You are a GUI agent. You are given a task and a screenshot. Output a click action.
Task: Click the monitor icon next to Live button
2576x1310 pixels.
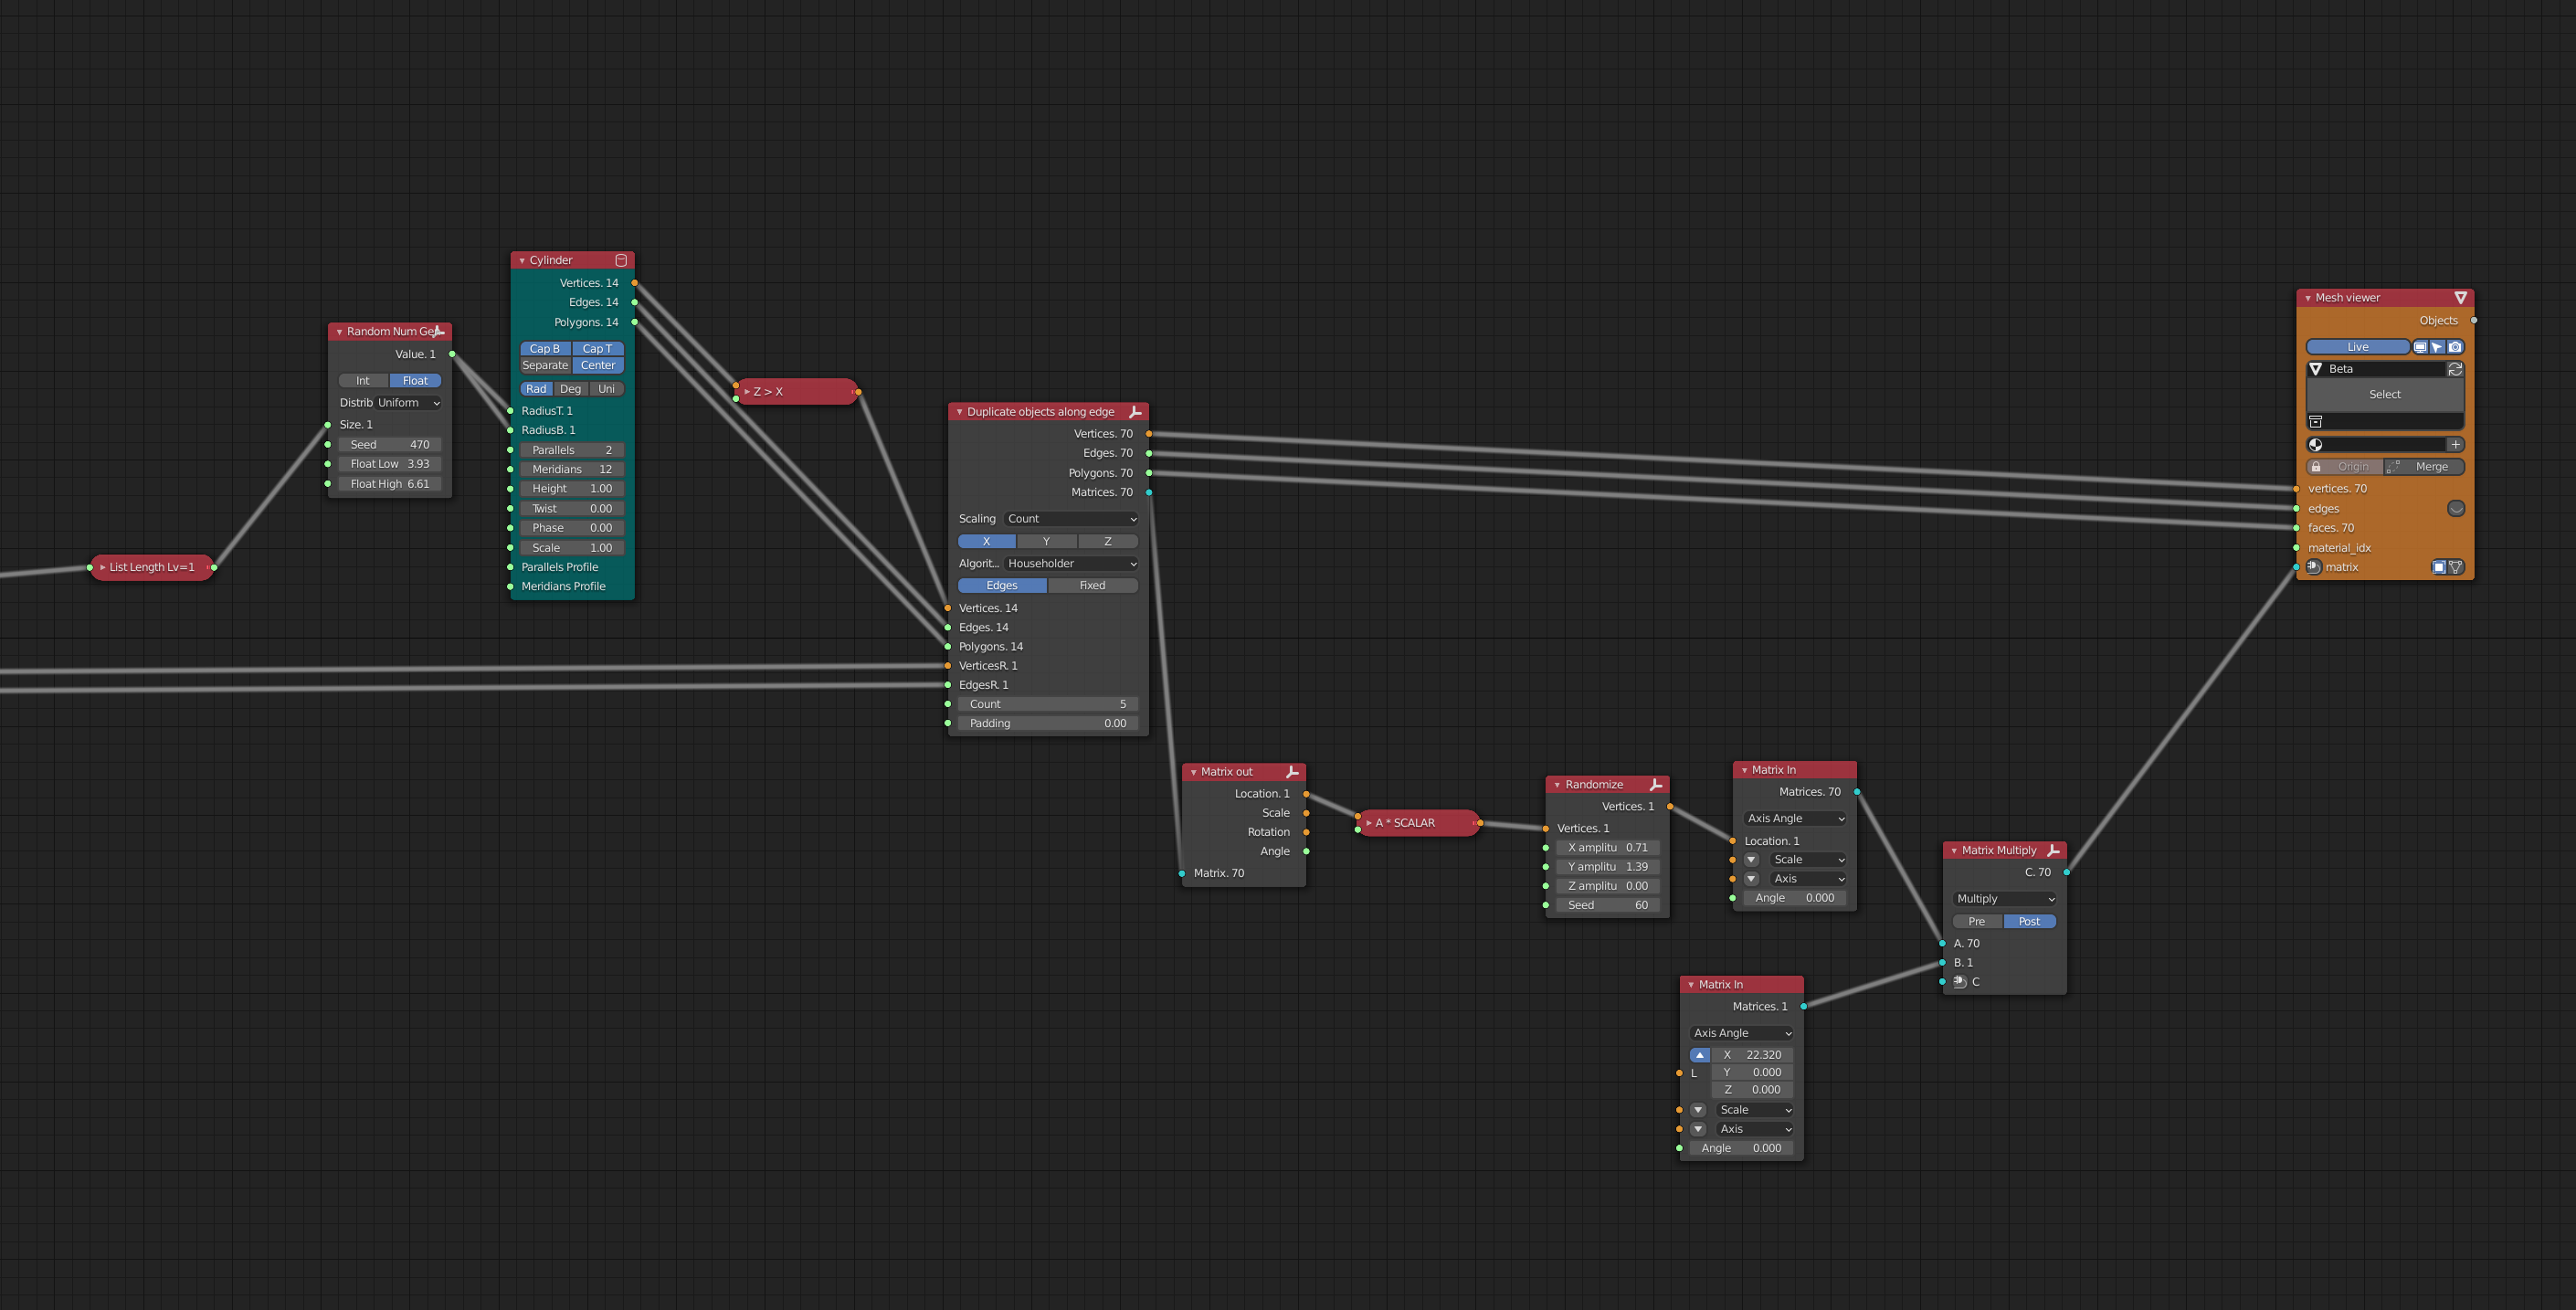2421,347
